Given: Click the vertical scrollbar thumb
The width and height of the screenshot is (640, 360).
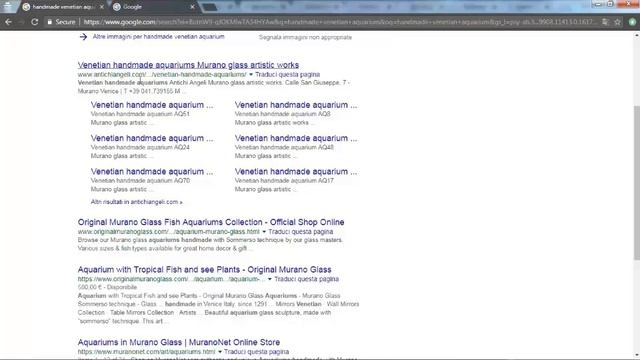Looking at the screenshot, I should [x=636, y=182].
